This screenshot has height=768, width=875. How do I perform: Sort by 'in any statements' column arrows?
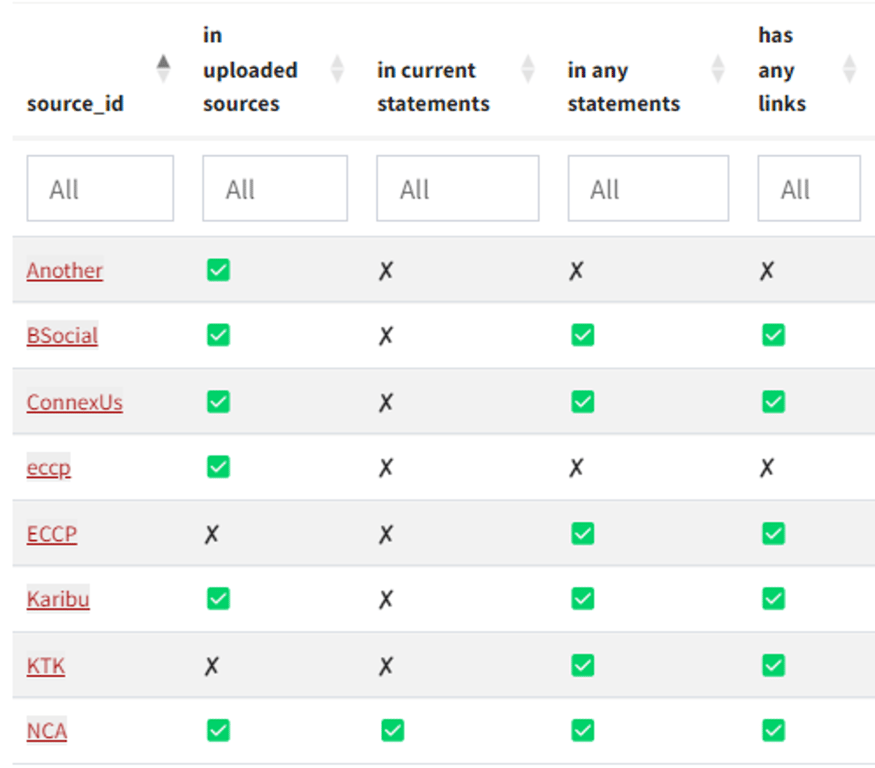718,69
